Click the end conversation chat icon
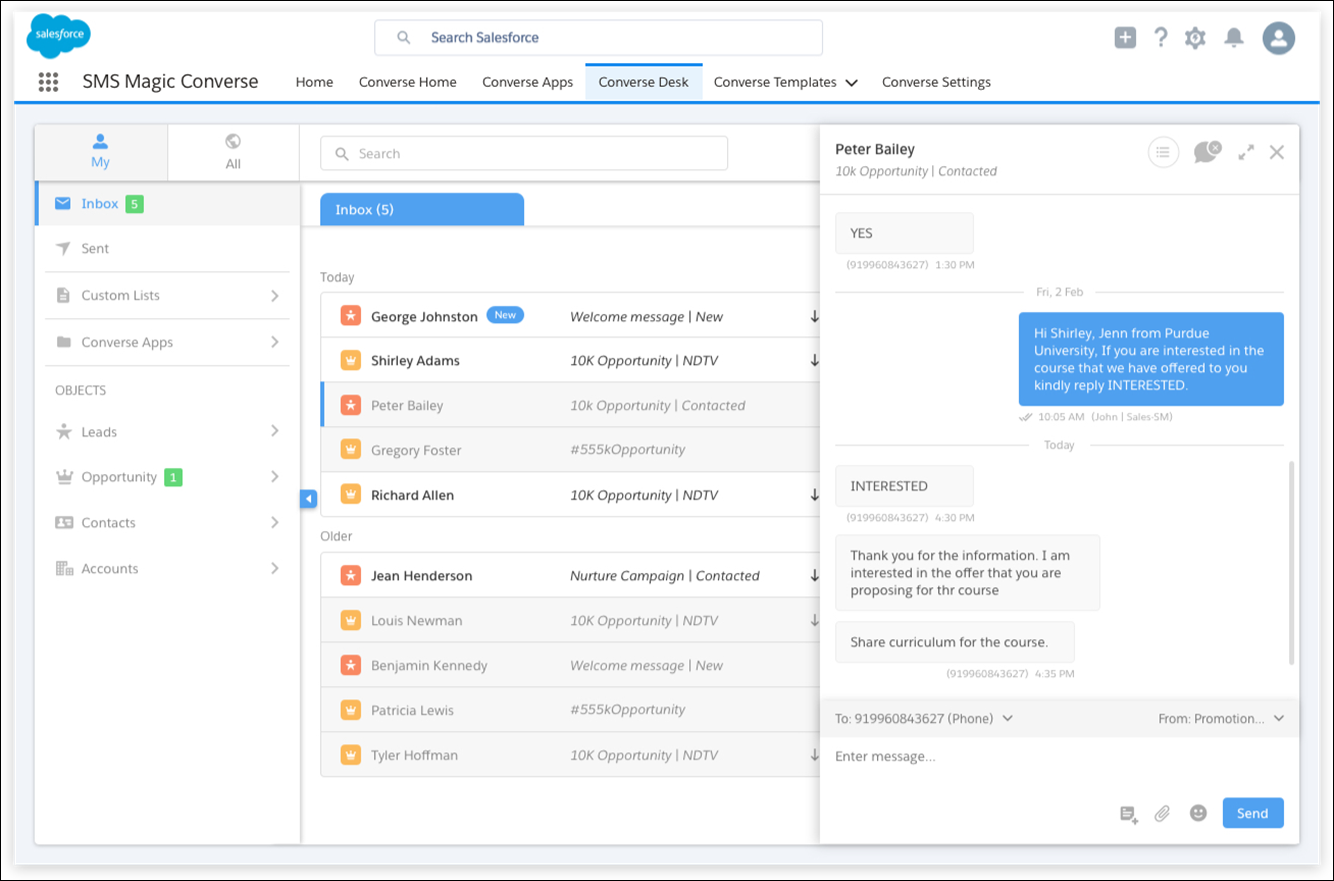 (x=1207, y=152)
